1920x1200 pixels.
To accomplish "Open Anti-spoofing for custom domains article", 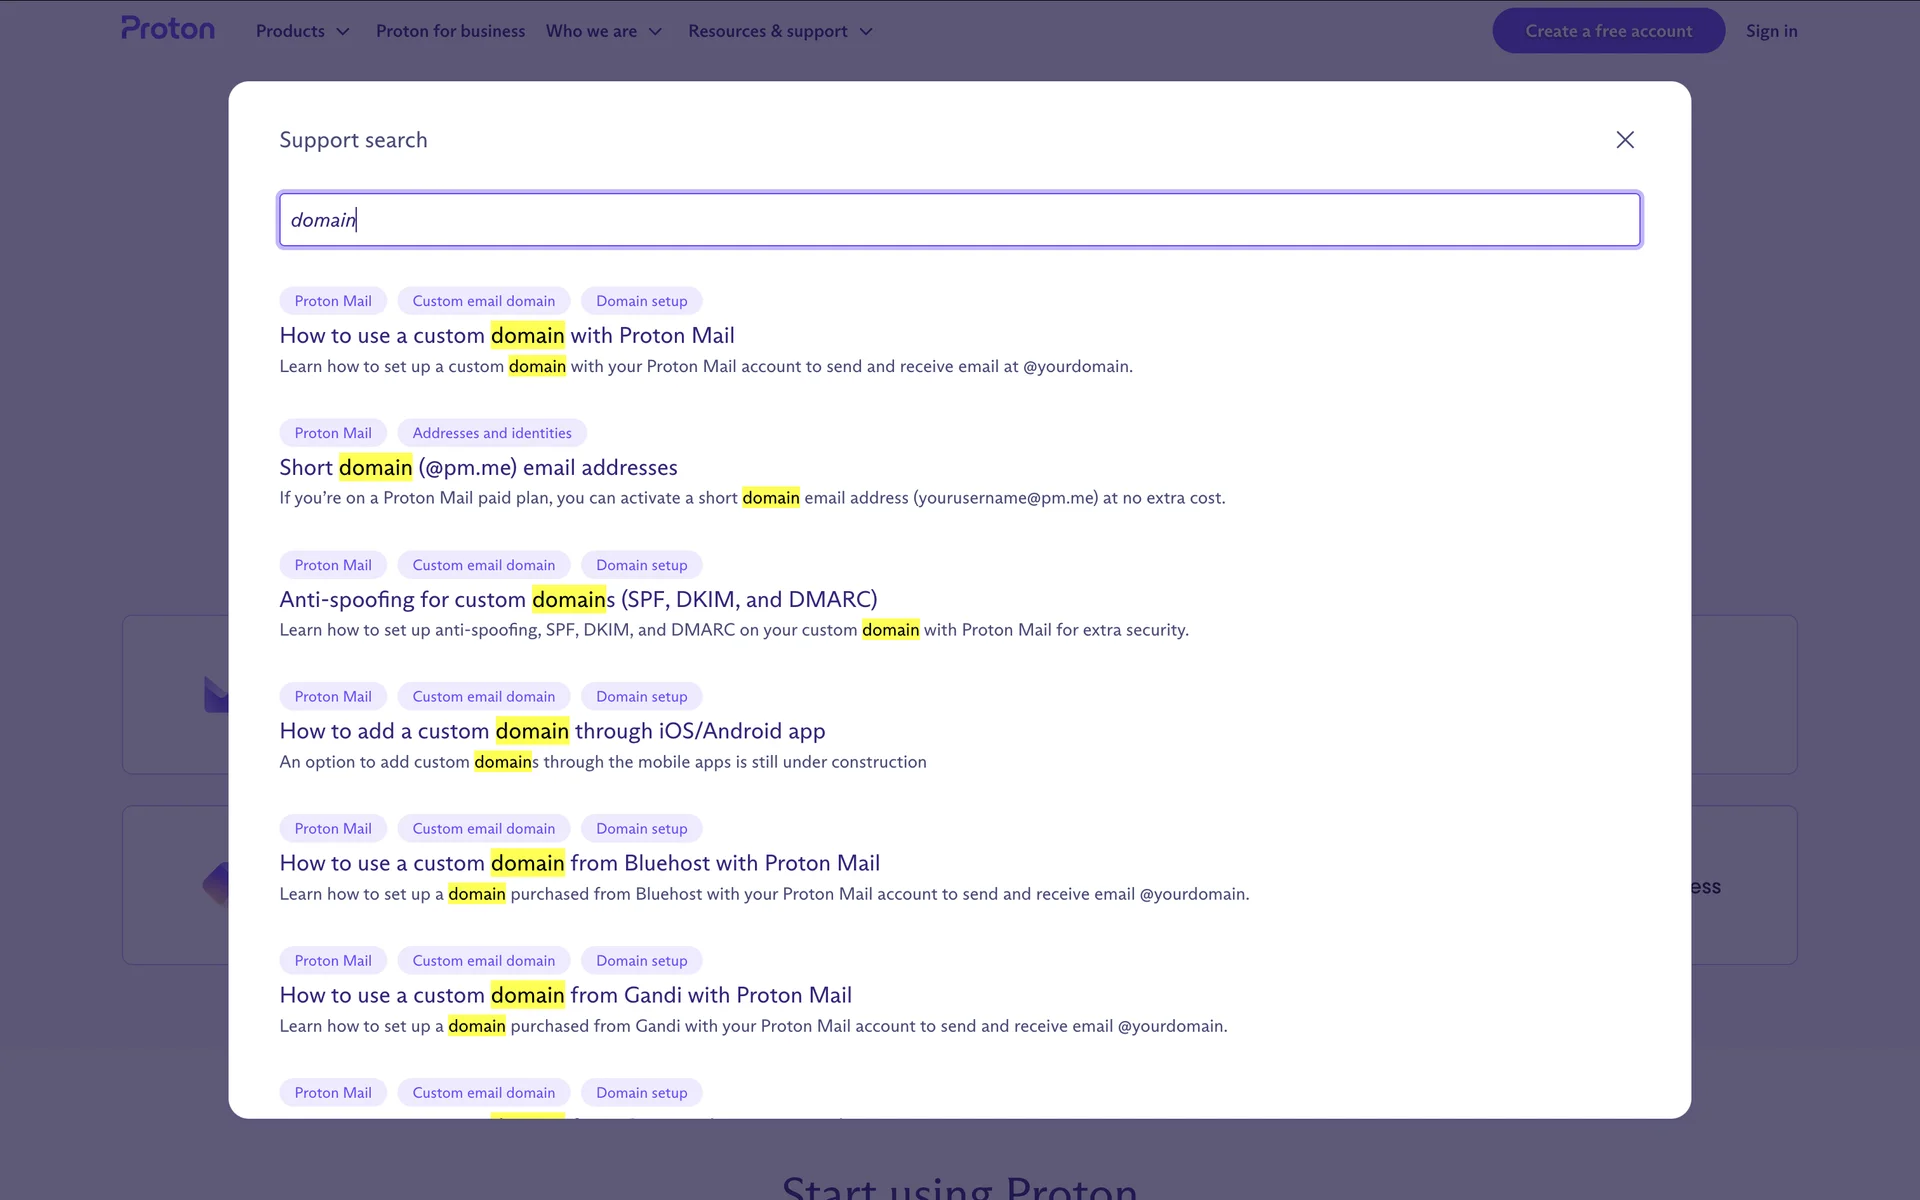I will point(578,600).
